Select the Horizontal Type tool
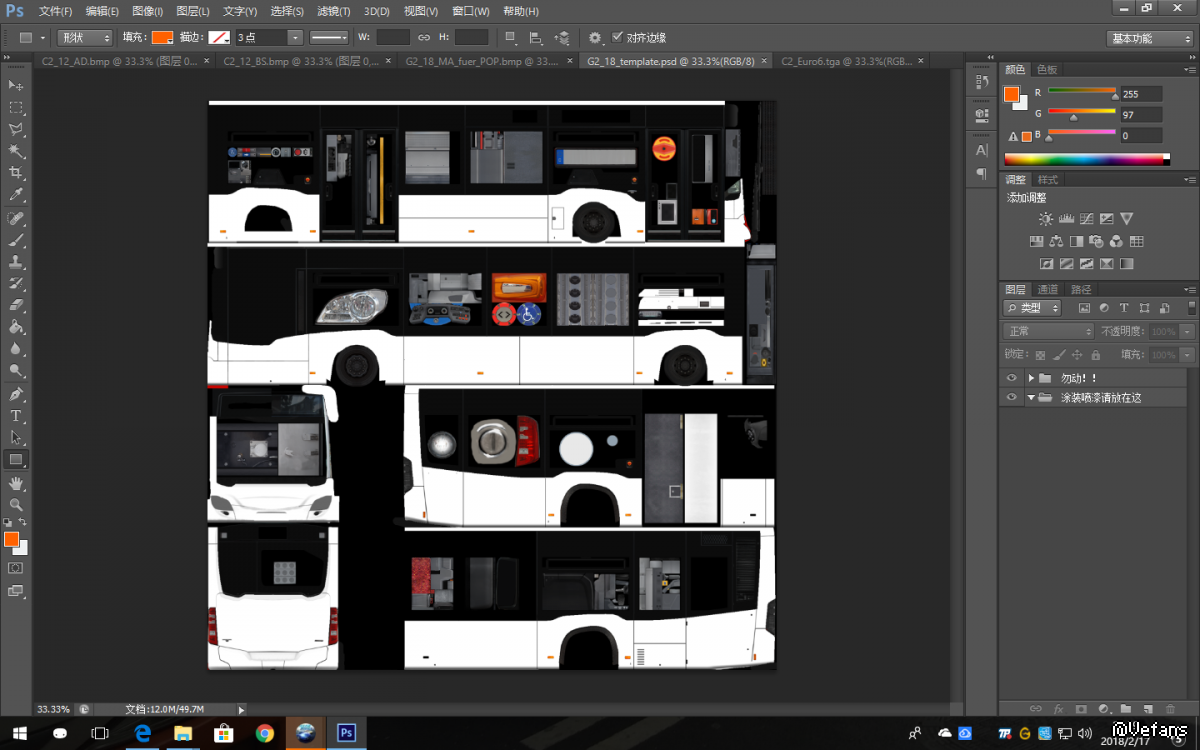 click(16, 415)
